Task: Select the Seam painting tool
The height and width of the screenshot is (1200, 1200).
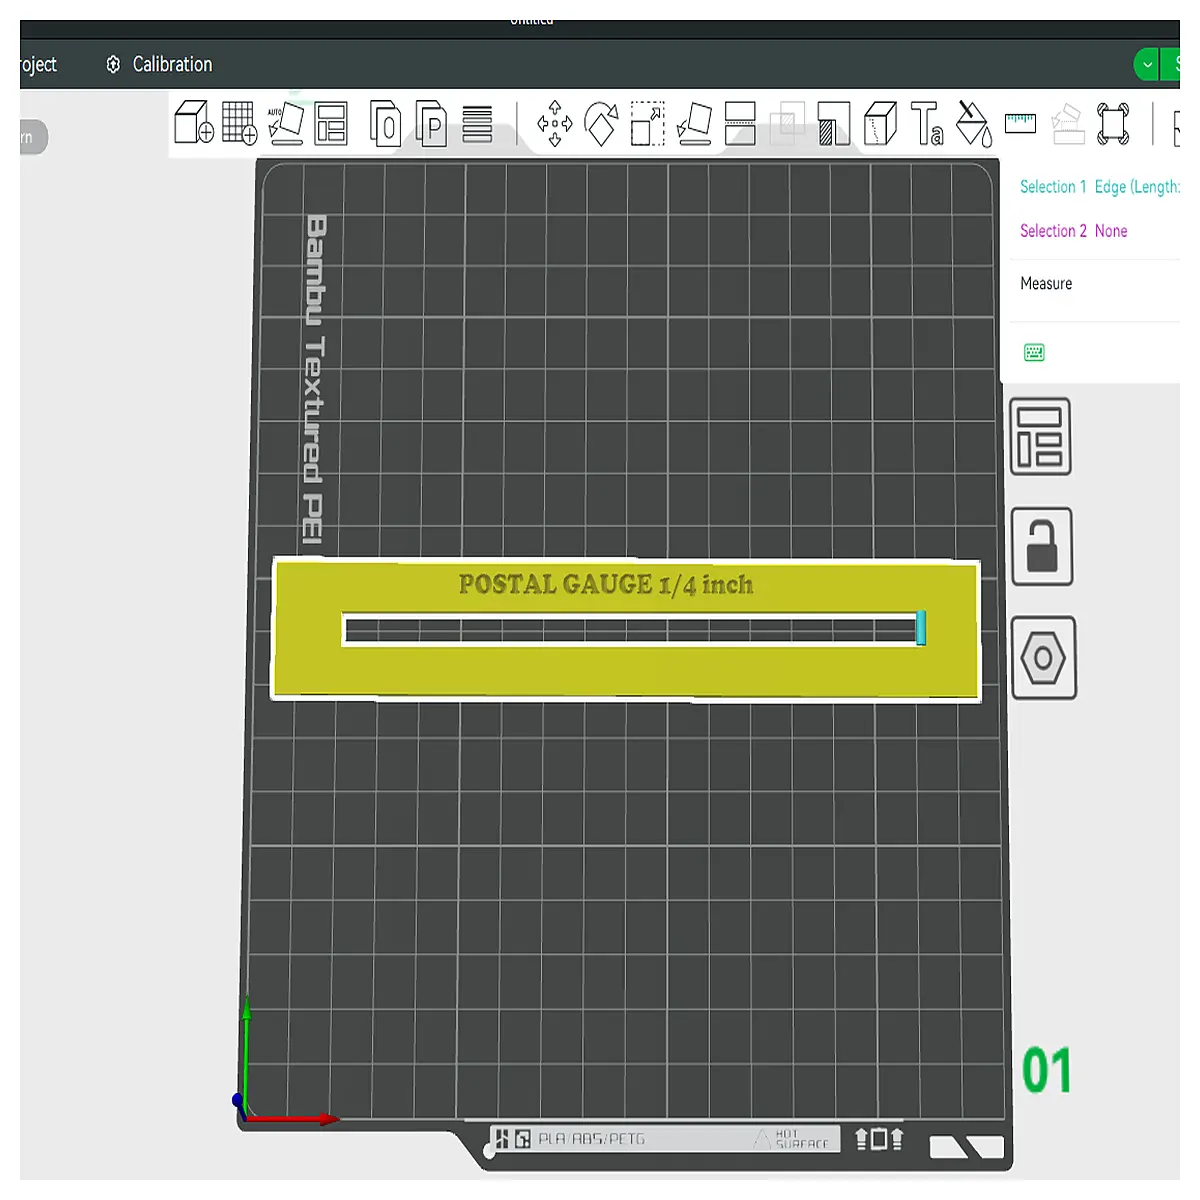Action: click(x=880, y=124)
